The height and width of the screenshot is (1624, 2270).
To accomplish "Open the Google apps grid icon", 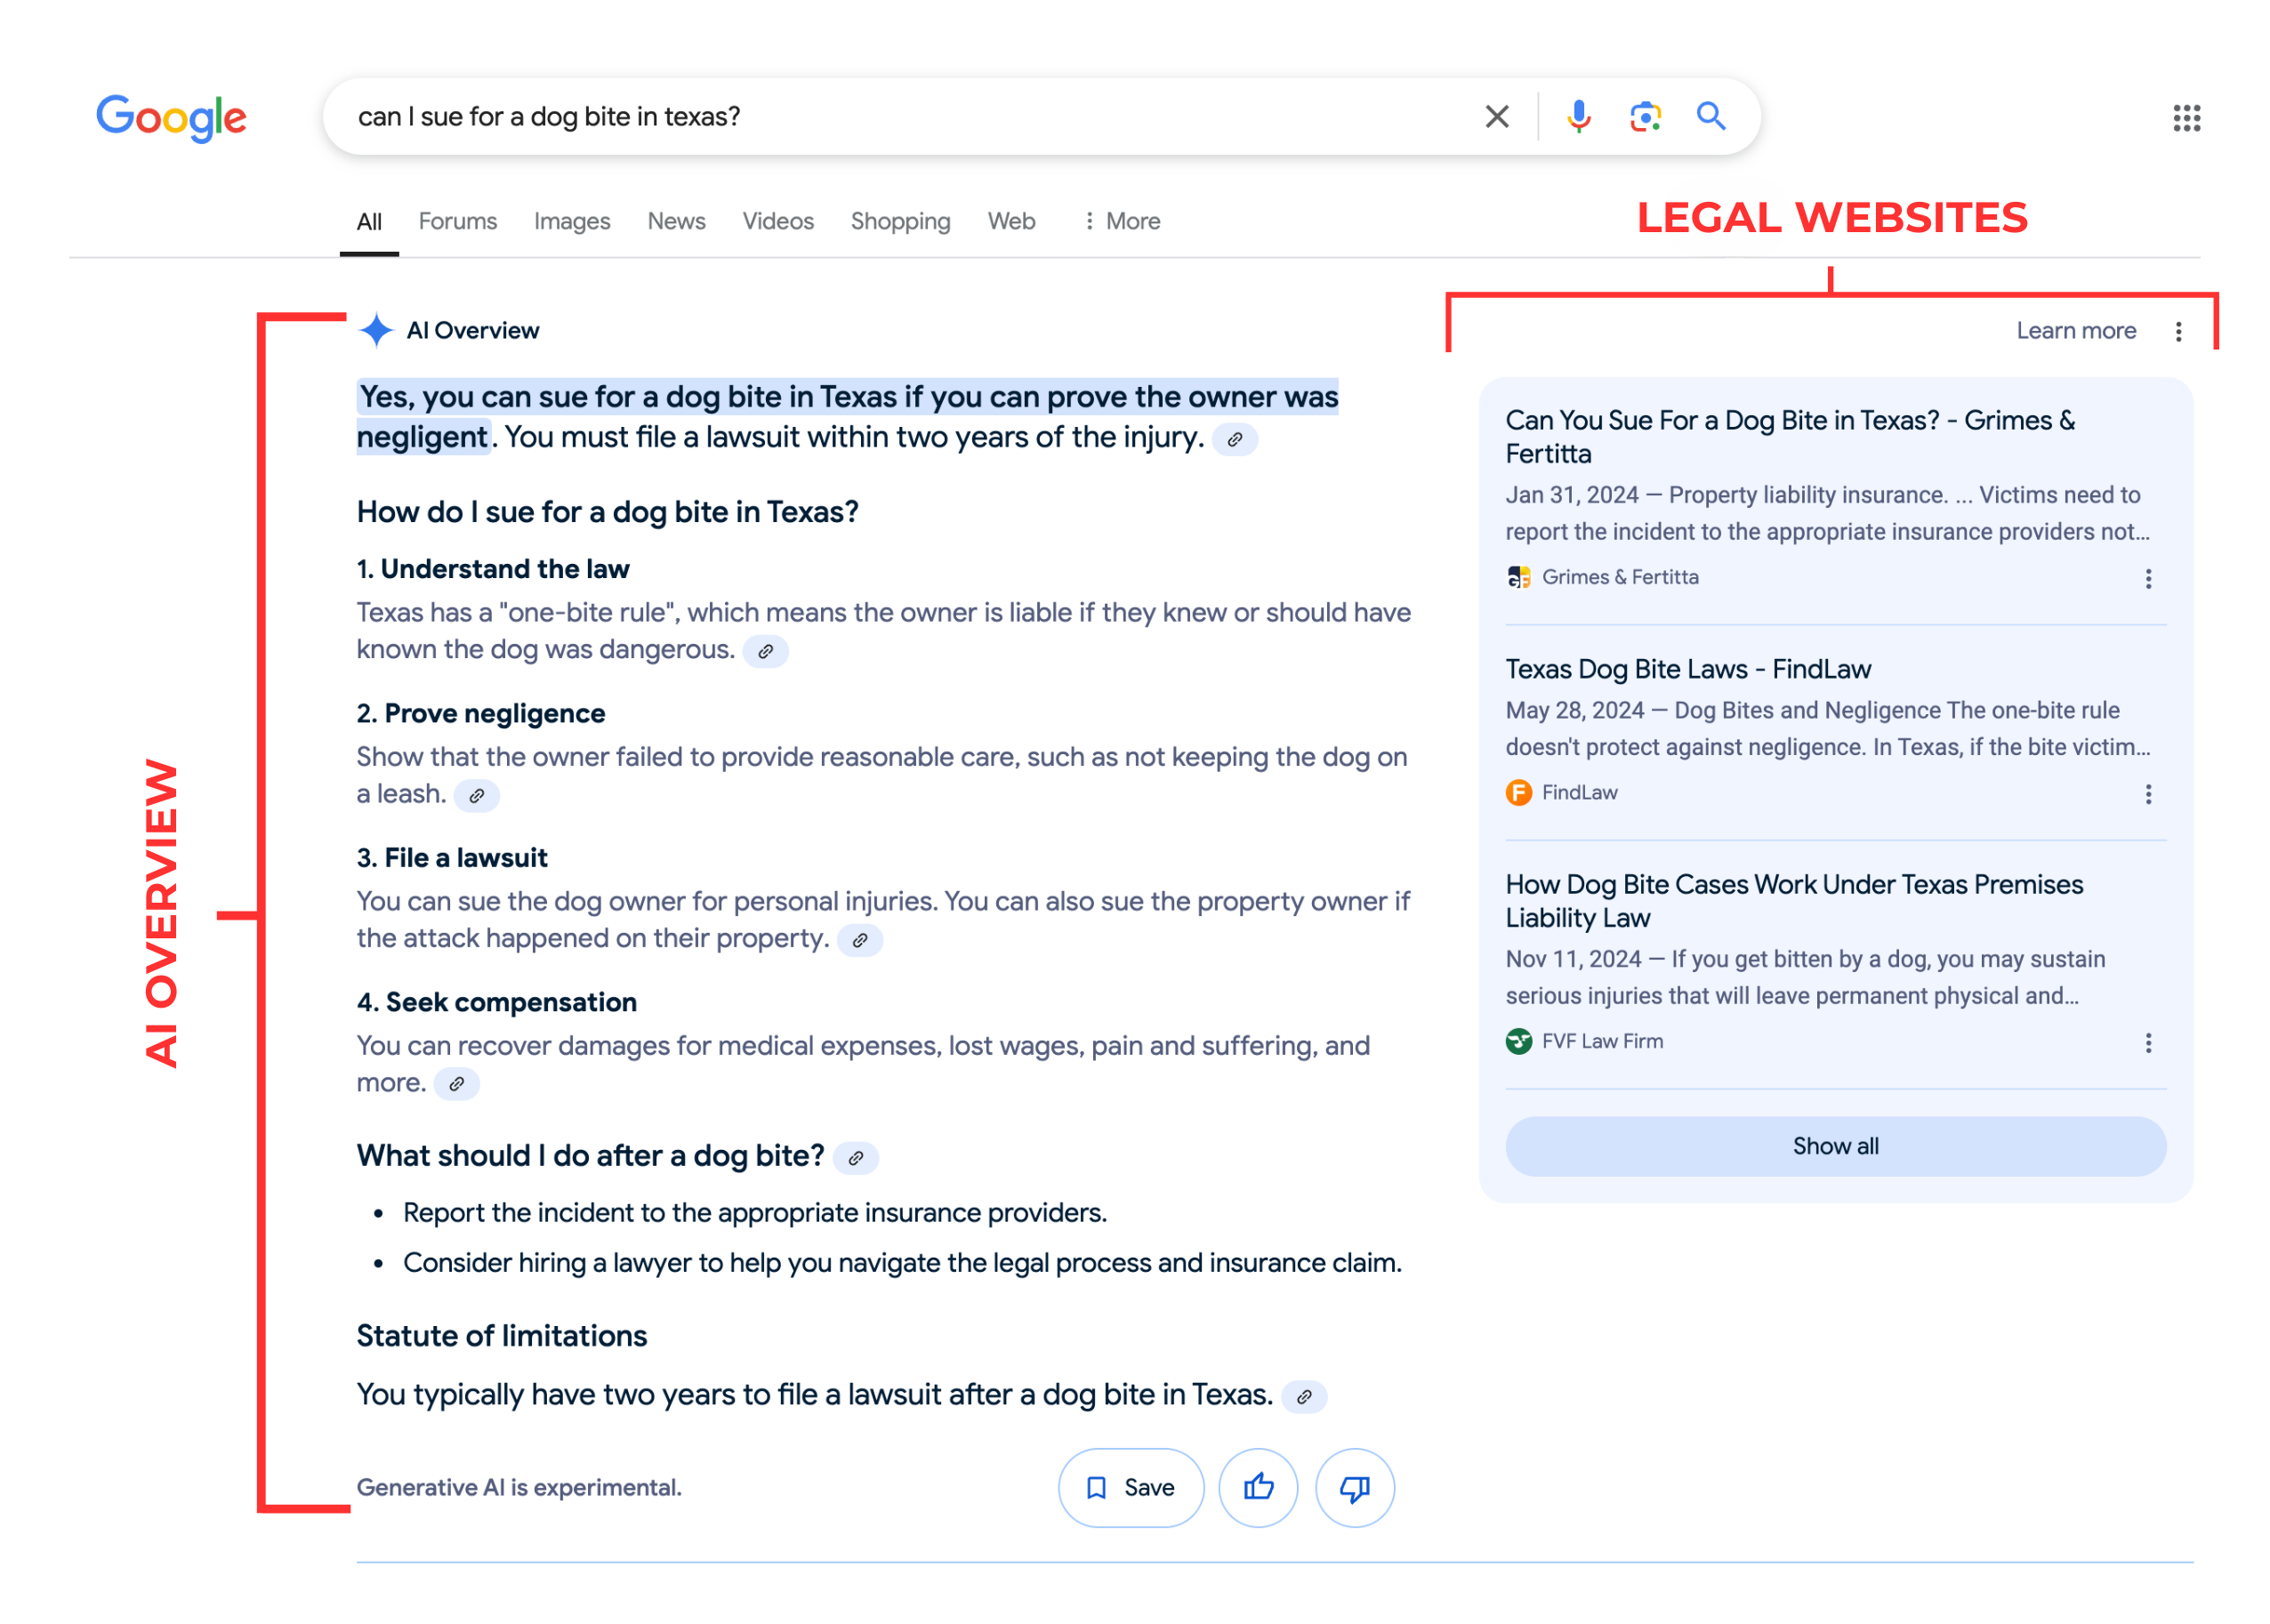I will (x=2187, y=118).
